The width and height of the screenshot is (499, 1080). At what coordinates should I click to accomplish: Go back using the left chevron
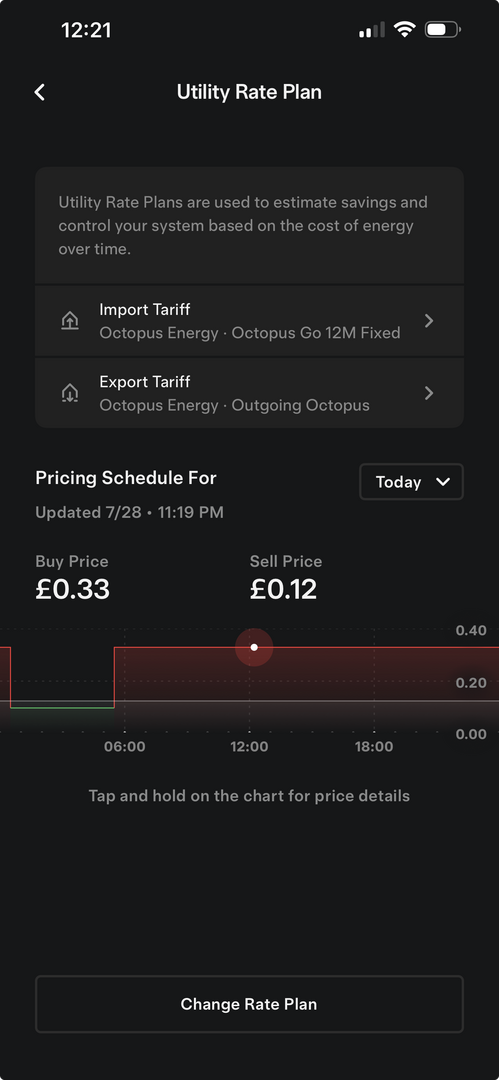click(40, 92)
